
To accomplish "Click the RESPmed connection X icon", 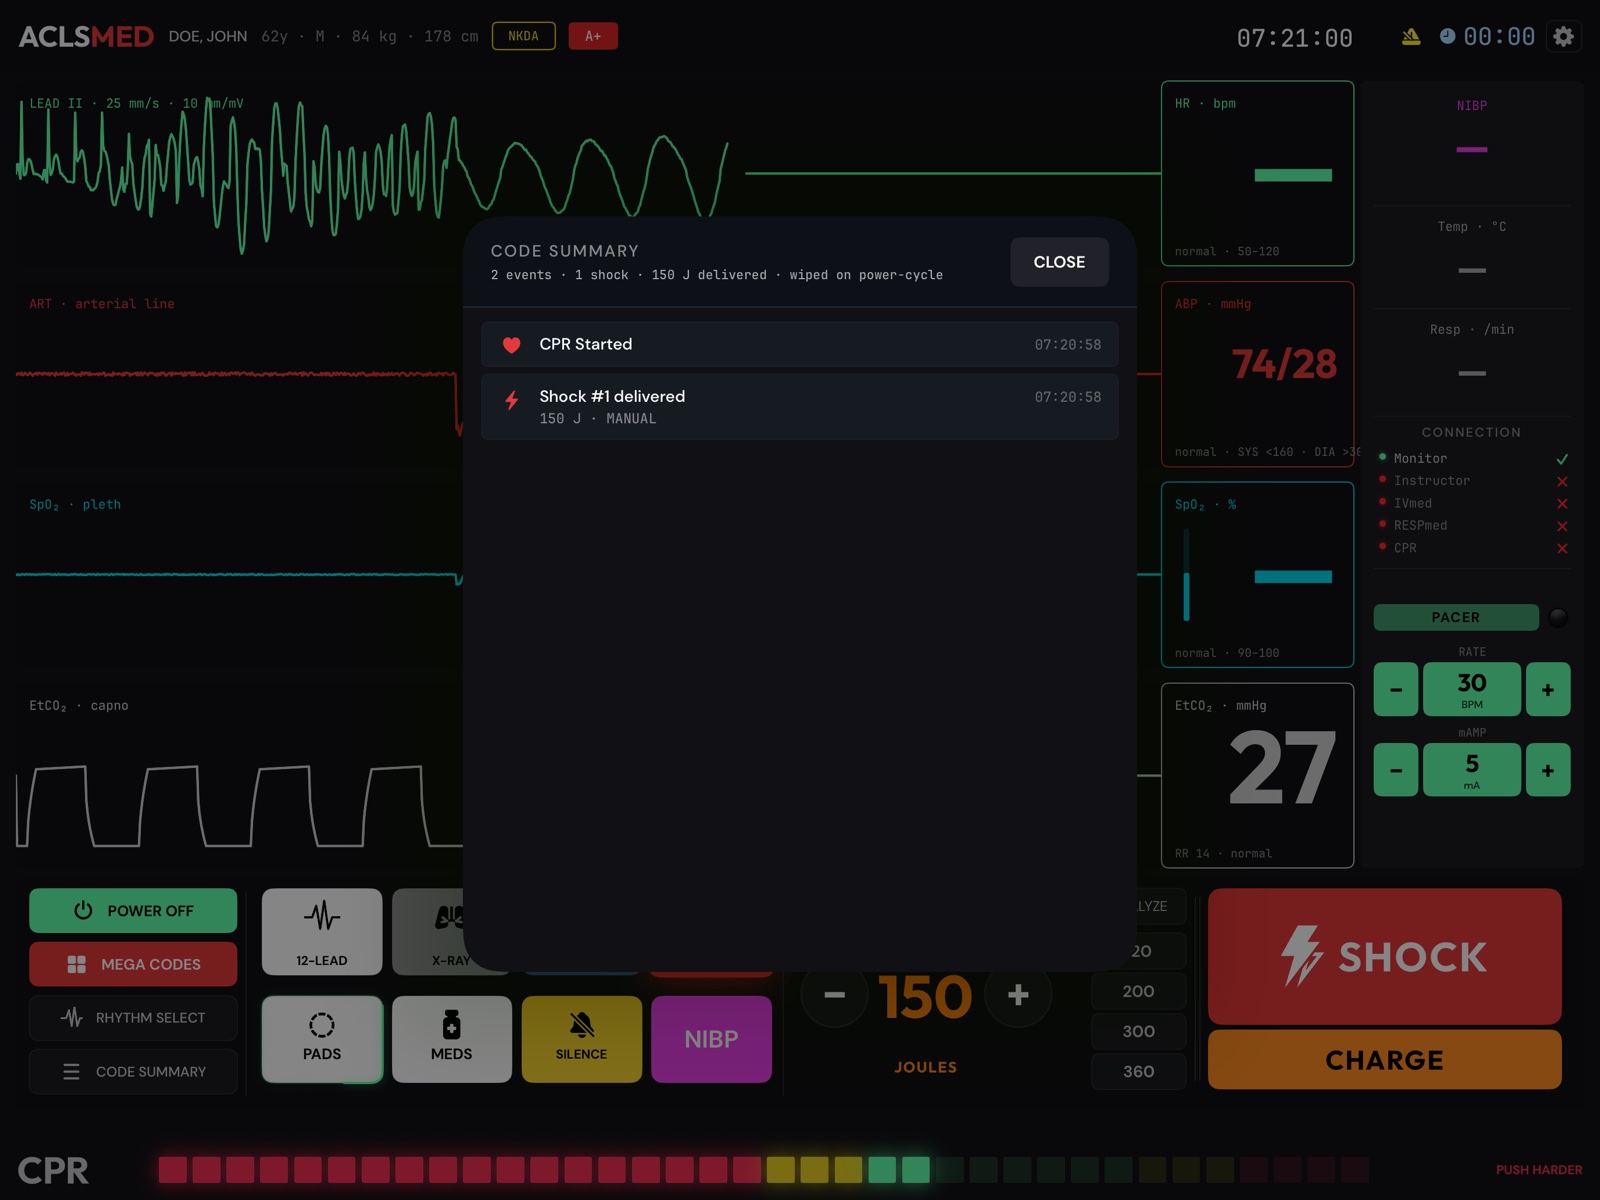I will point(1562,526).
